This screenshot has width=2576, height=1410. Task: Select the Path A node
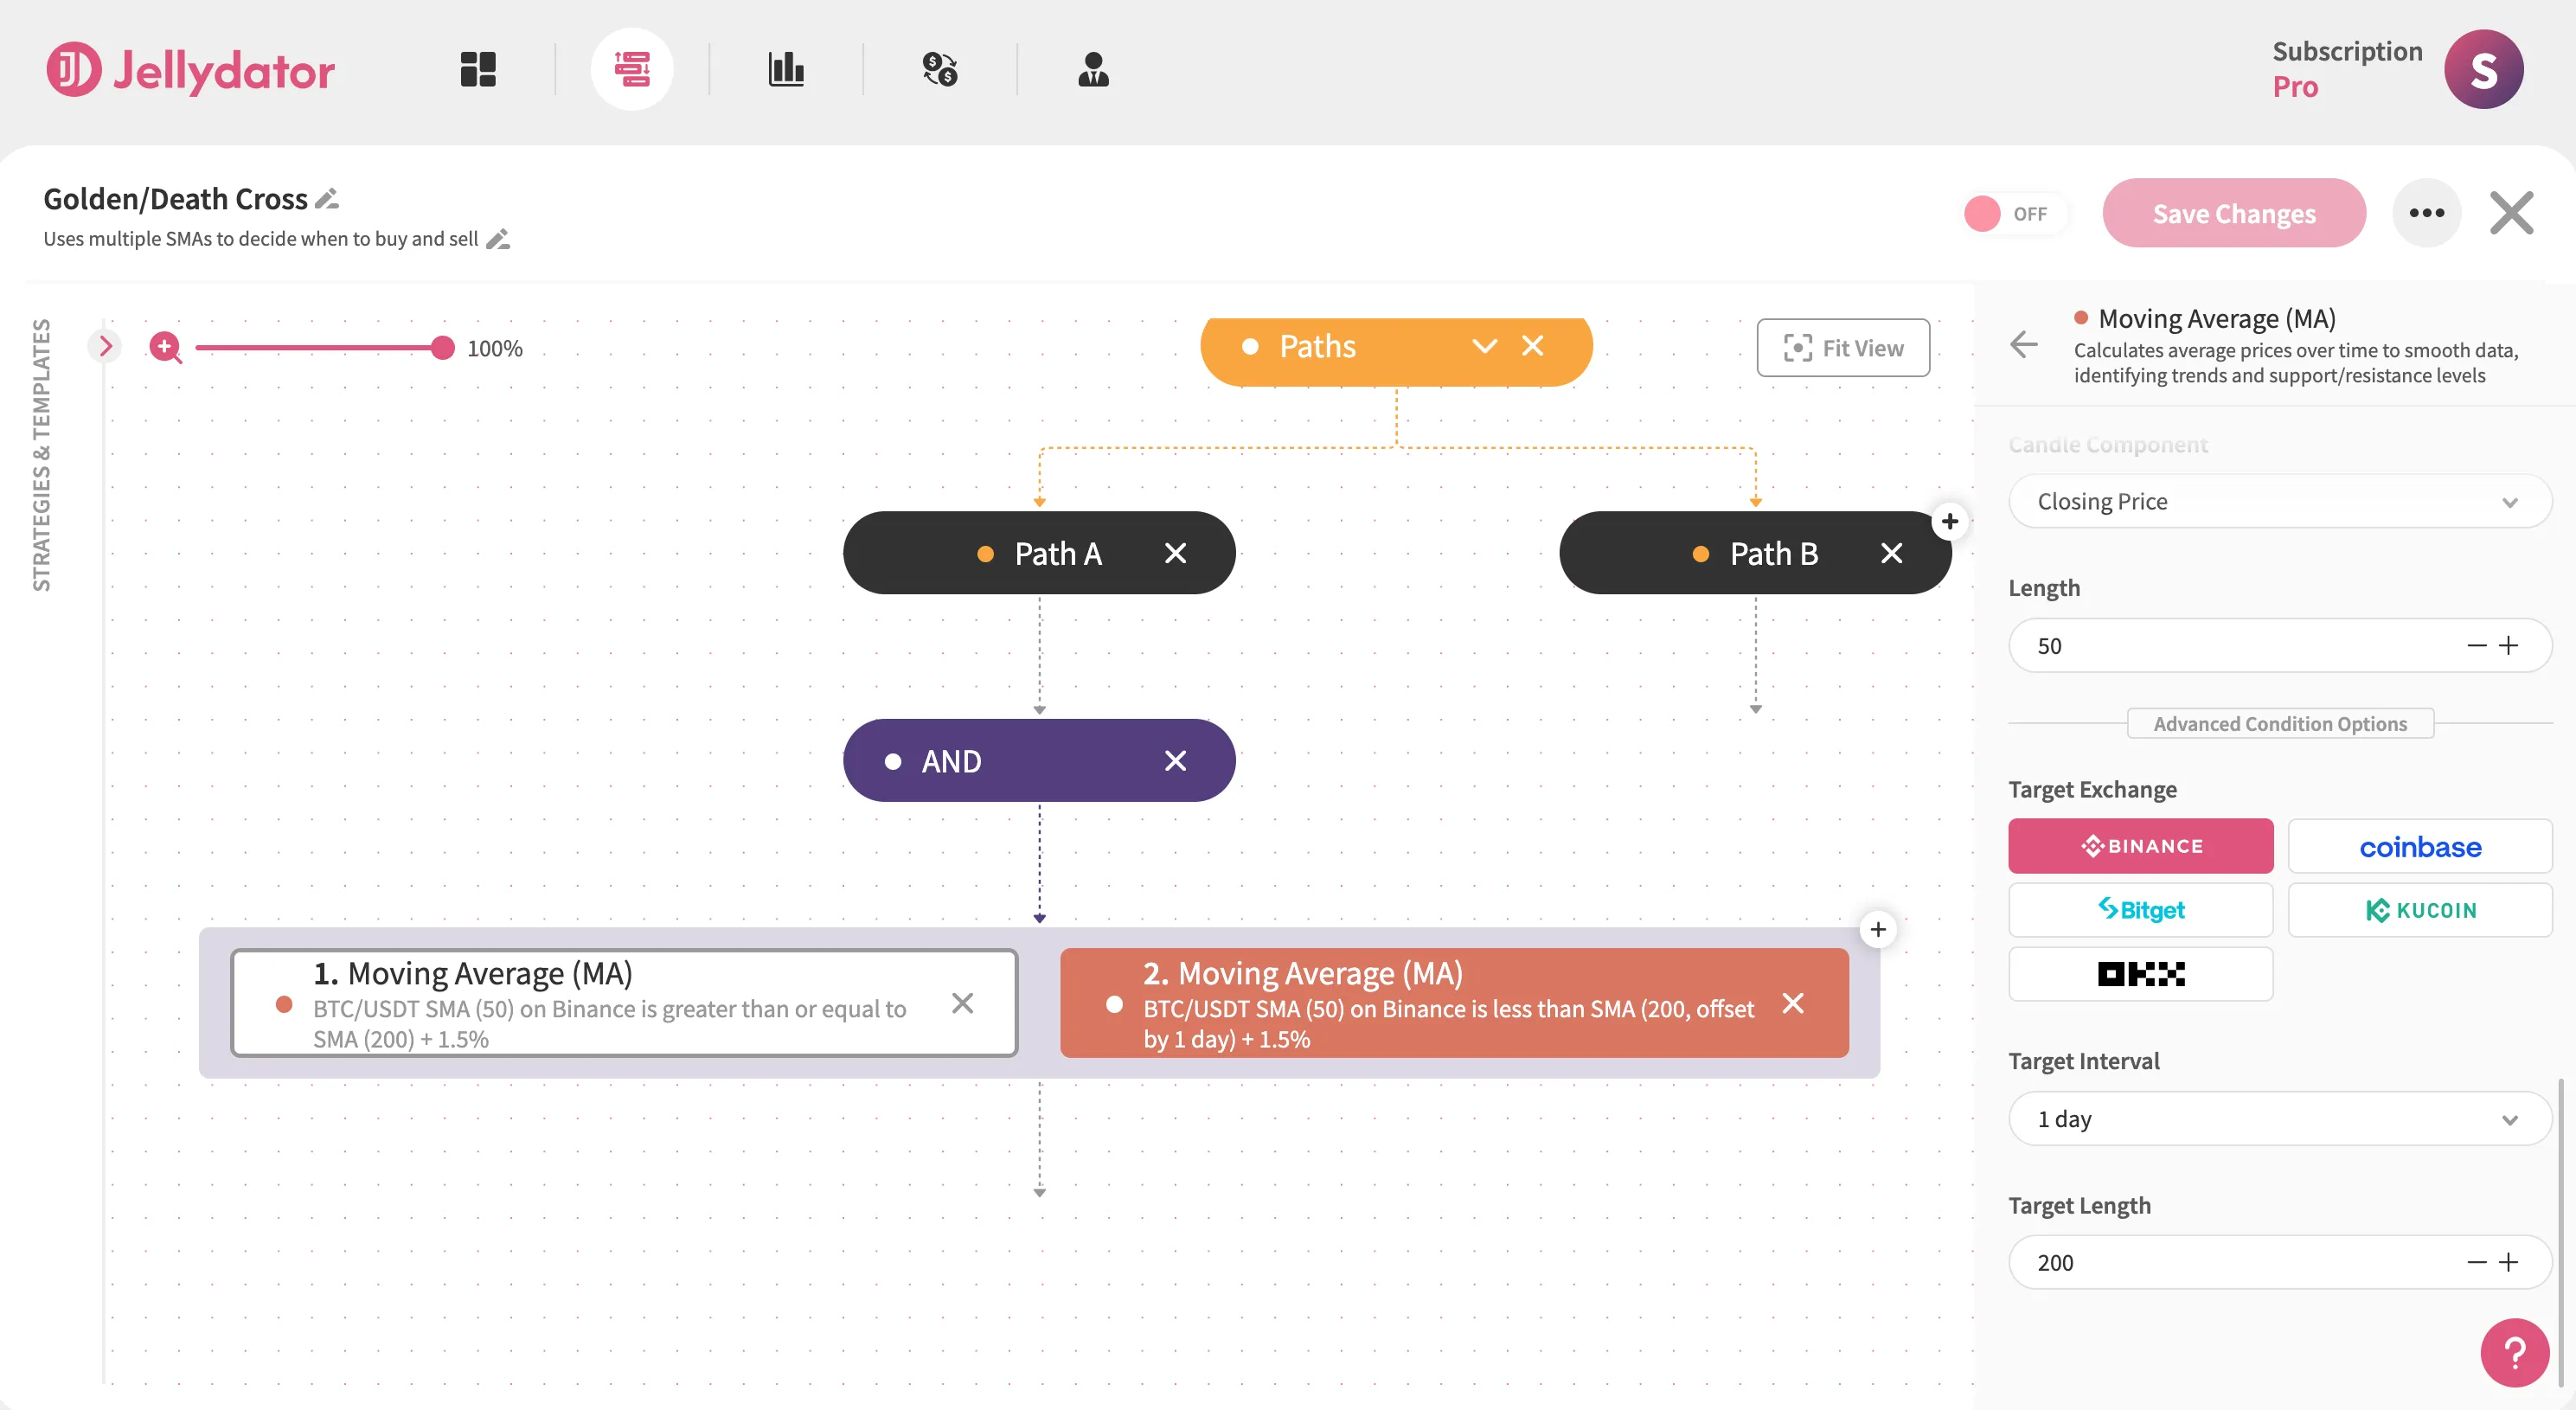coord(1039,553)
